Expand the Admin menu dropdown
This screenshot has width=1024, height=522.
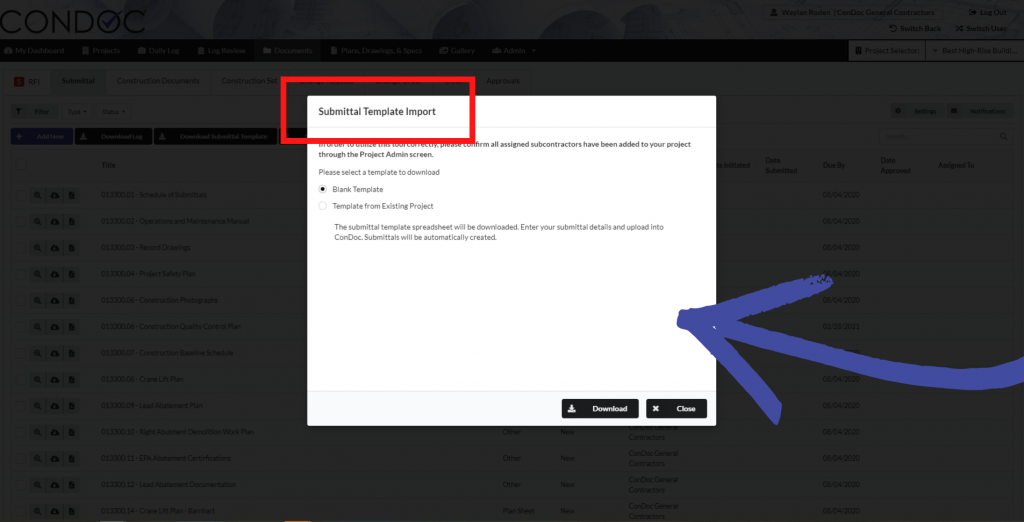pyautogui.click(x=515, y=50)
